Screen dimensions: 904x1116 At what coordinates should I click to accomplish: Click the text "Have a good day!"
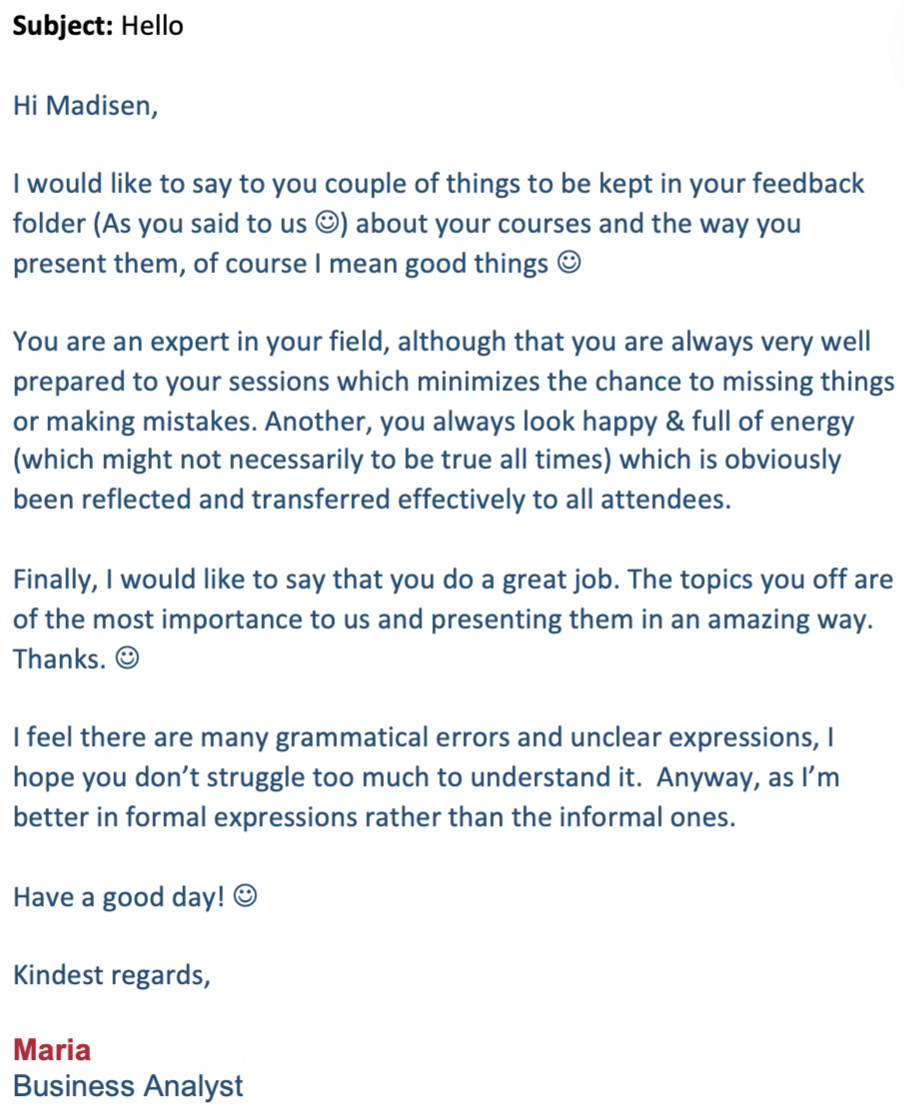click(x=119, y=897)
